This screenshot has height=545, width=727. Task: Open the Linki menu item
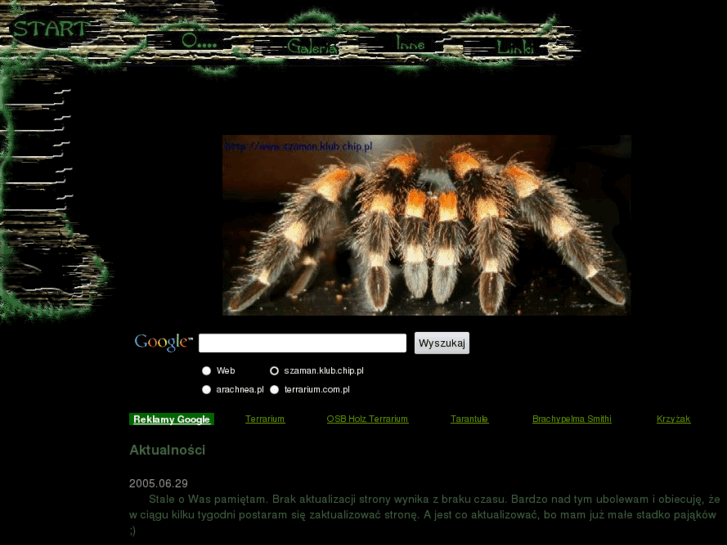click(515, 47)
